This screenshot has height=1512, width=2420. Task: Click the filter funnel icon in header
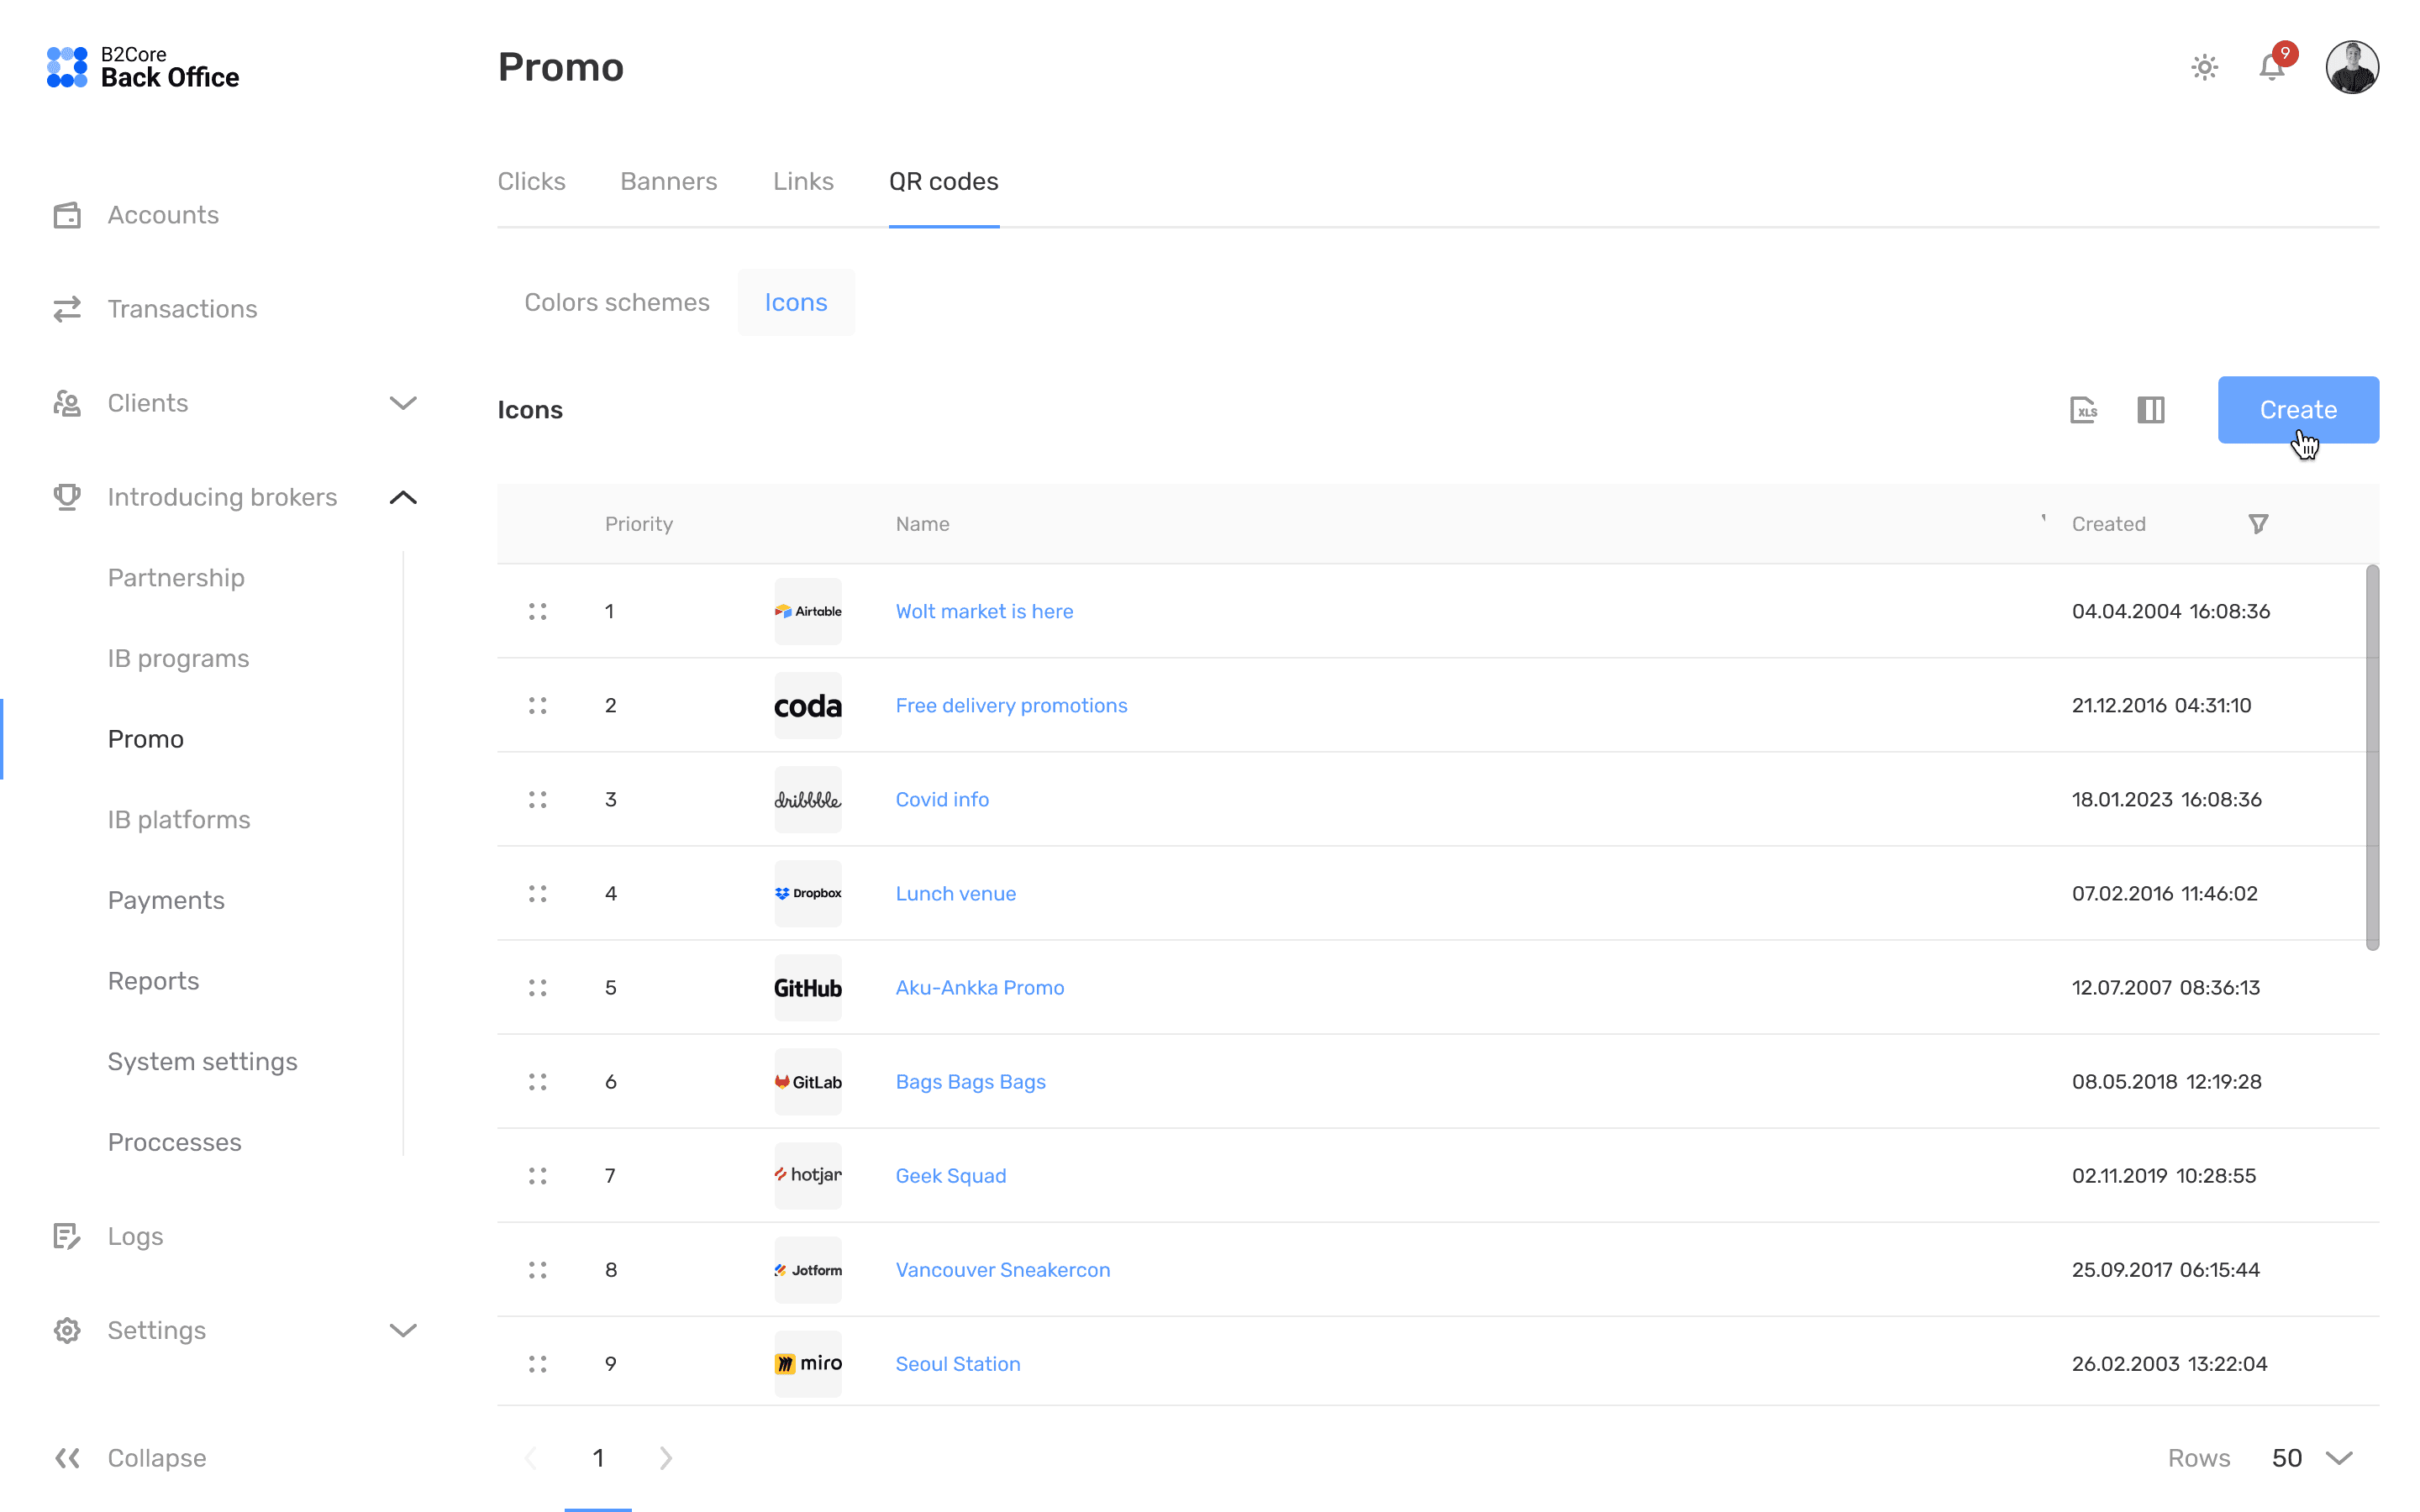[2258, 524]
